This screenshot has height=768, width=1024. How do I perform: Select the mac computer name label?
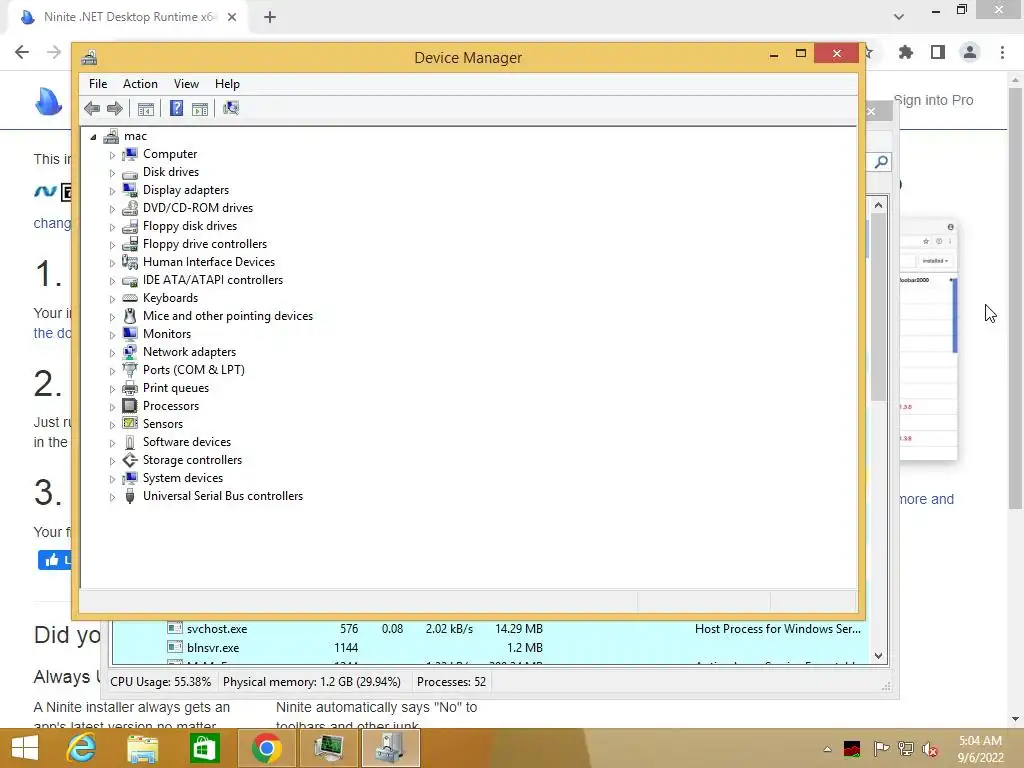point(135,136)
